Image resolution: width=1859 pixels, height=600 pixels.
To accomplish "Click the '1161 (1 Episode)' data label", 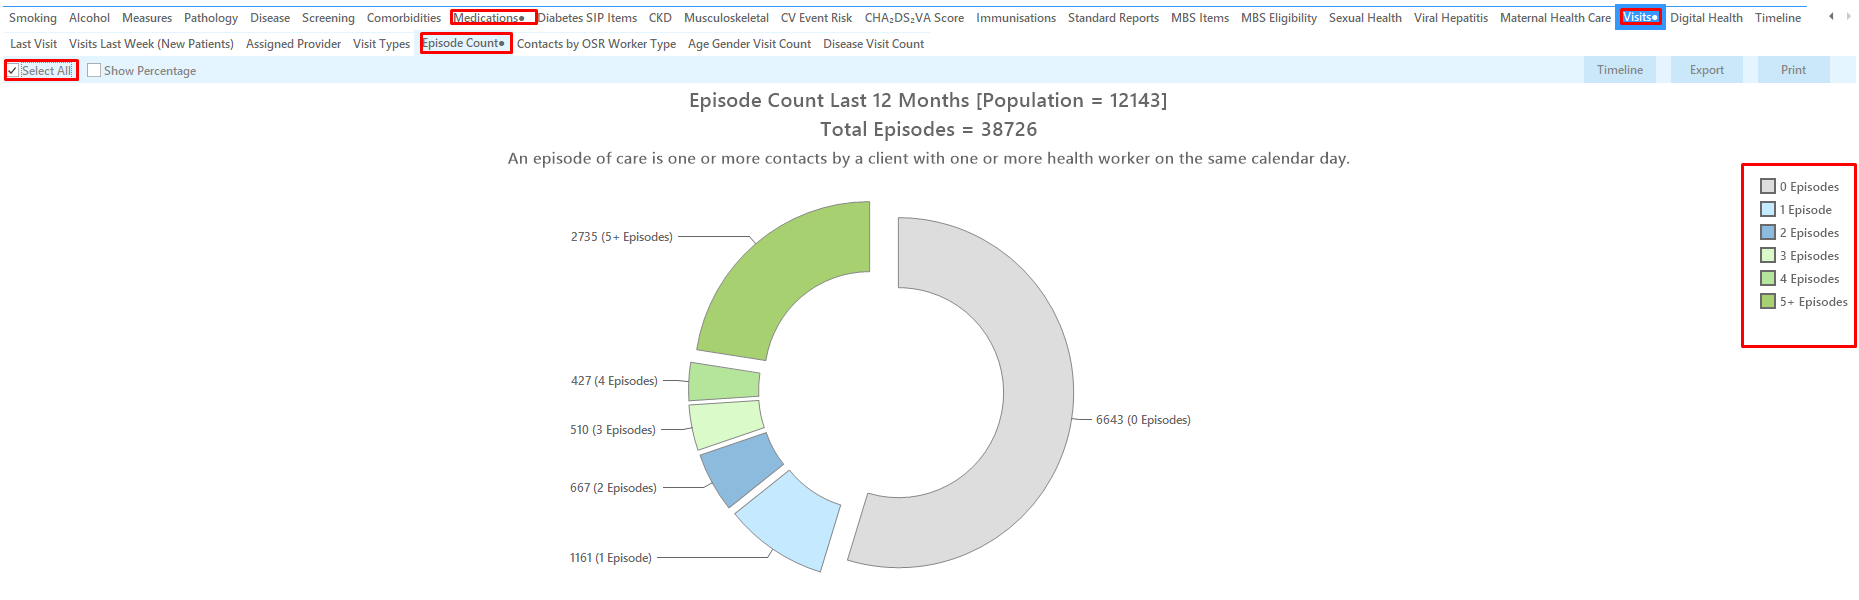I will [611, 558].
